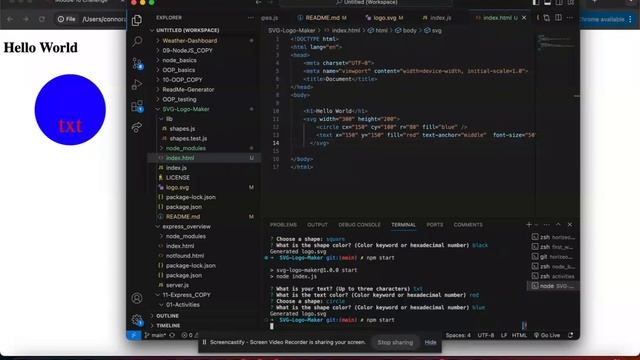Viewport: 640px width, 360px height.
Task: Click the errors and warnings status item
Action: (189, 335)
